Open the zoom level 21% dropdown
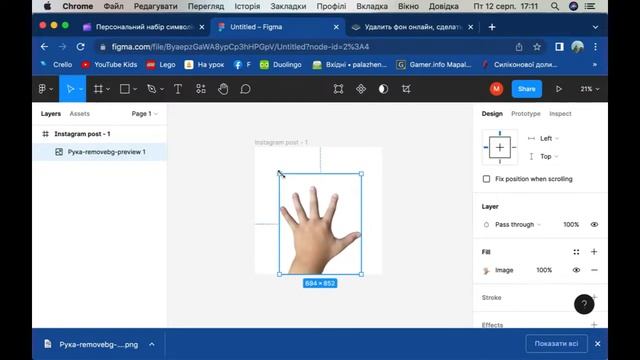The width and height of the screenshot is (640, 360). click(590, 89)
